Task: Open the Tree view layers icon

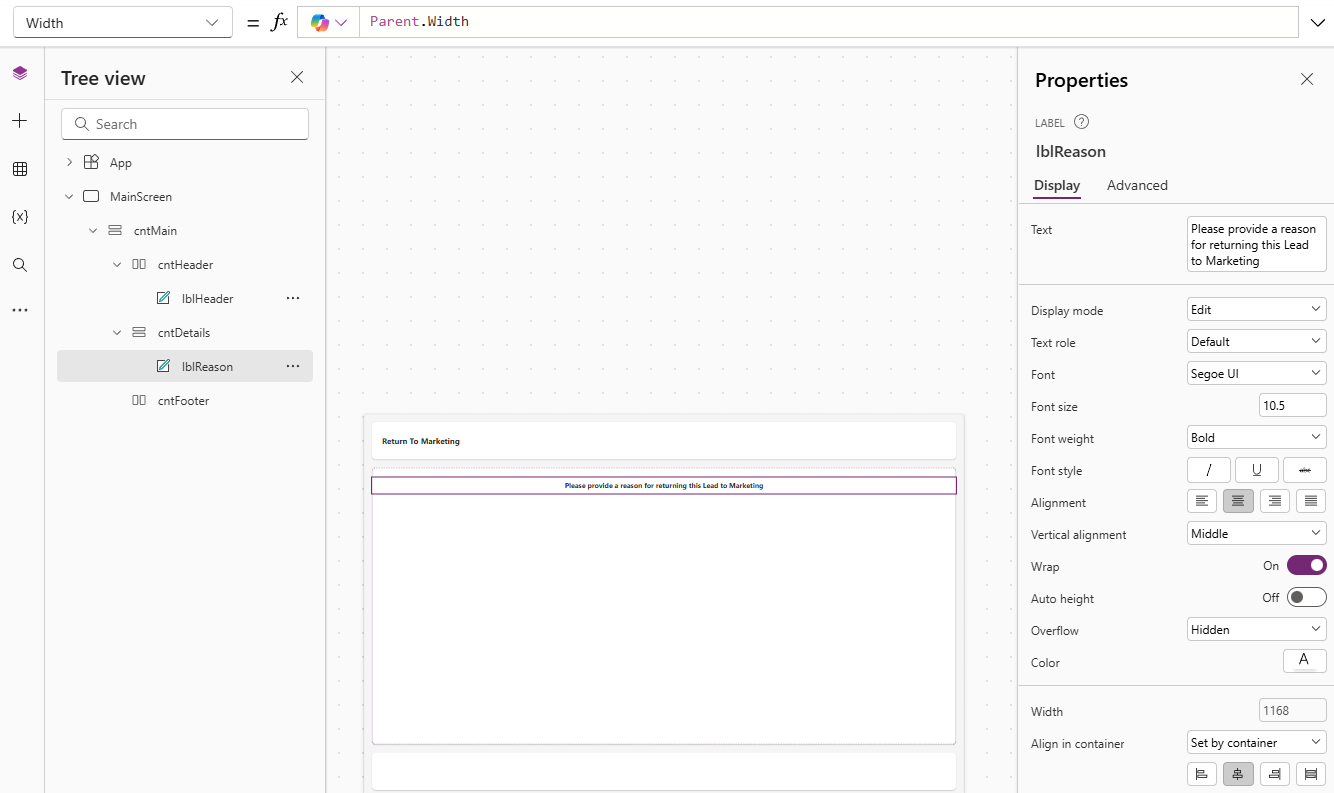Action: click(x=20, y=73)
